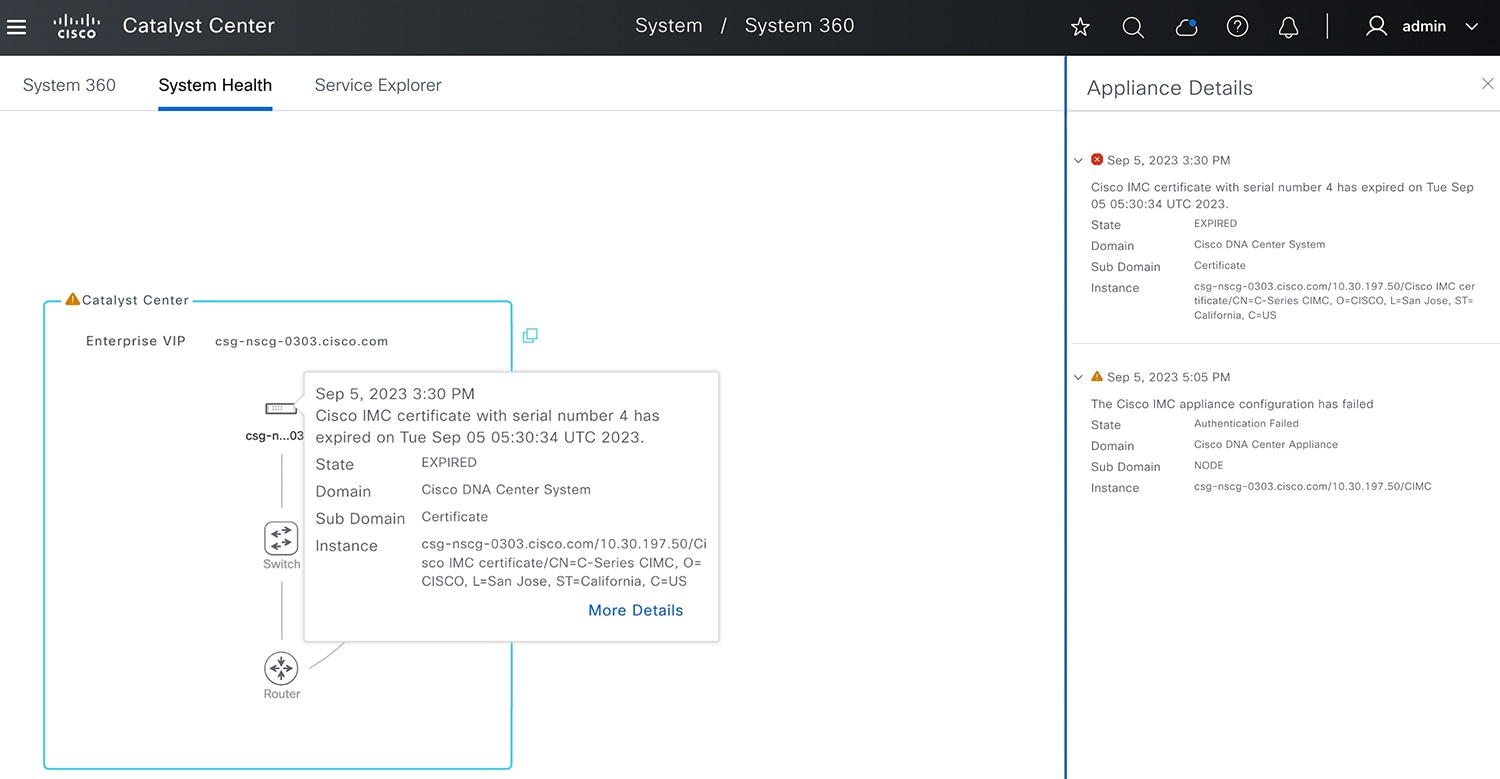Collapse the Sep 5, 2023 5:05 PM event
The image size is (1500, 779).
[x=1078, y=377]
